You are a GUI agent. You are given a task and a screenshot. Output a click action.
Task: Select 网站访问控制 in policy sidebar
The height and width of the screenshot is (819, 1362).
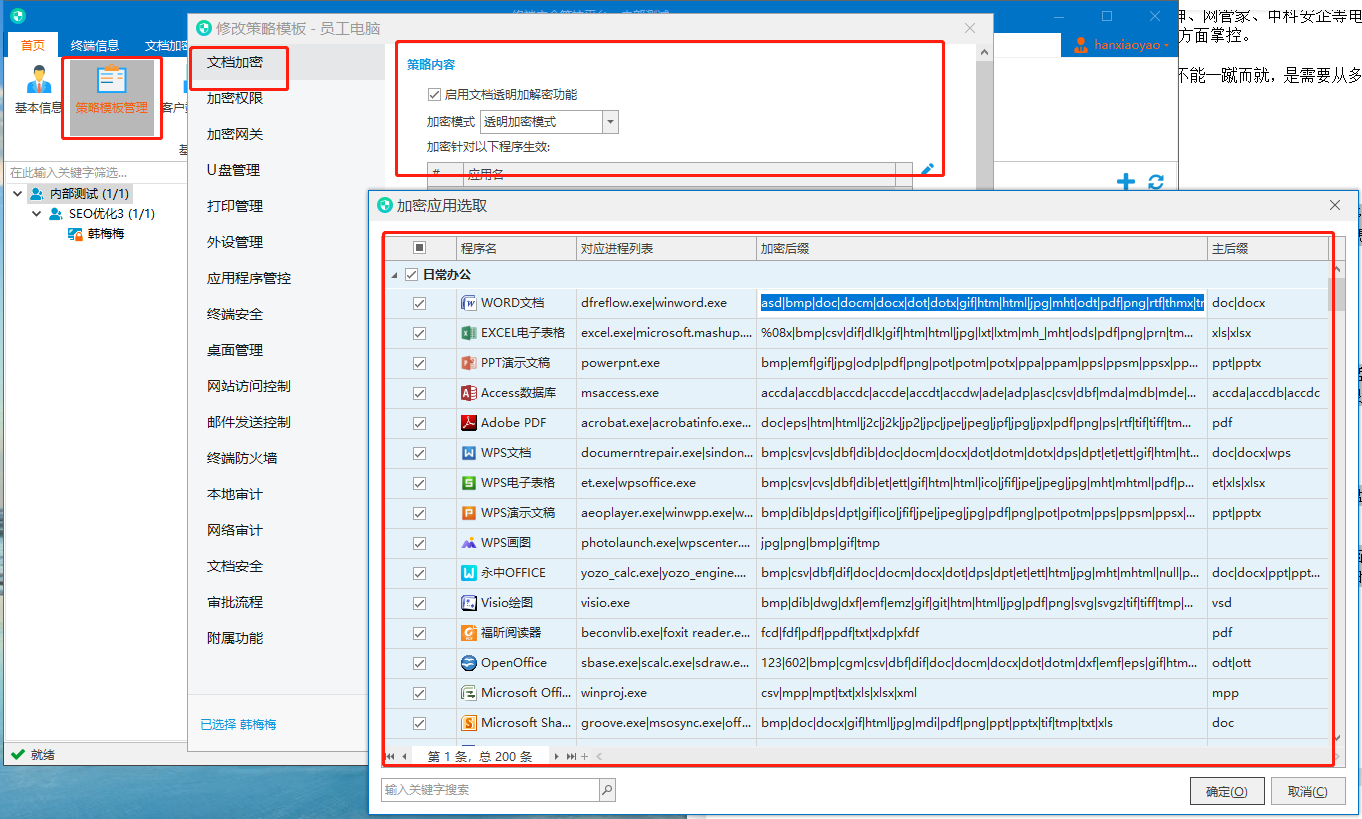pos(249,386)
